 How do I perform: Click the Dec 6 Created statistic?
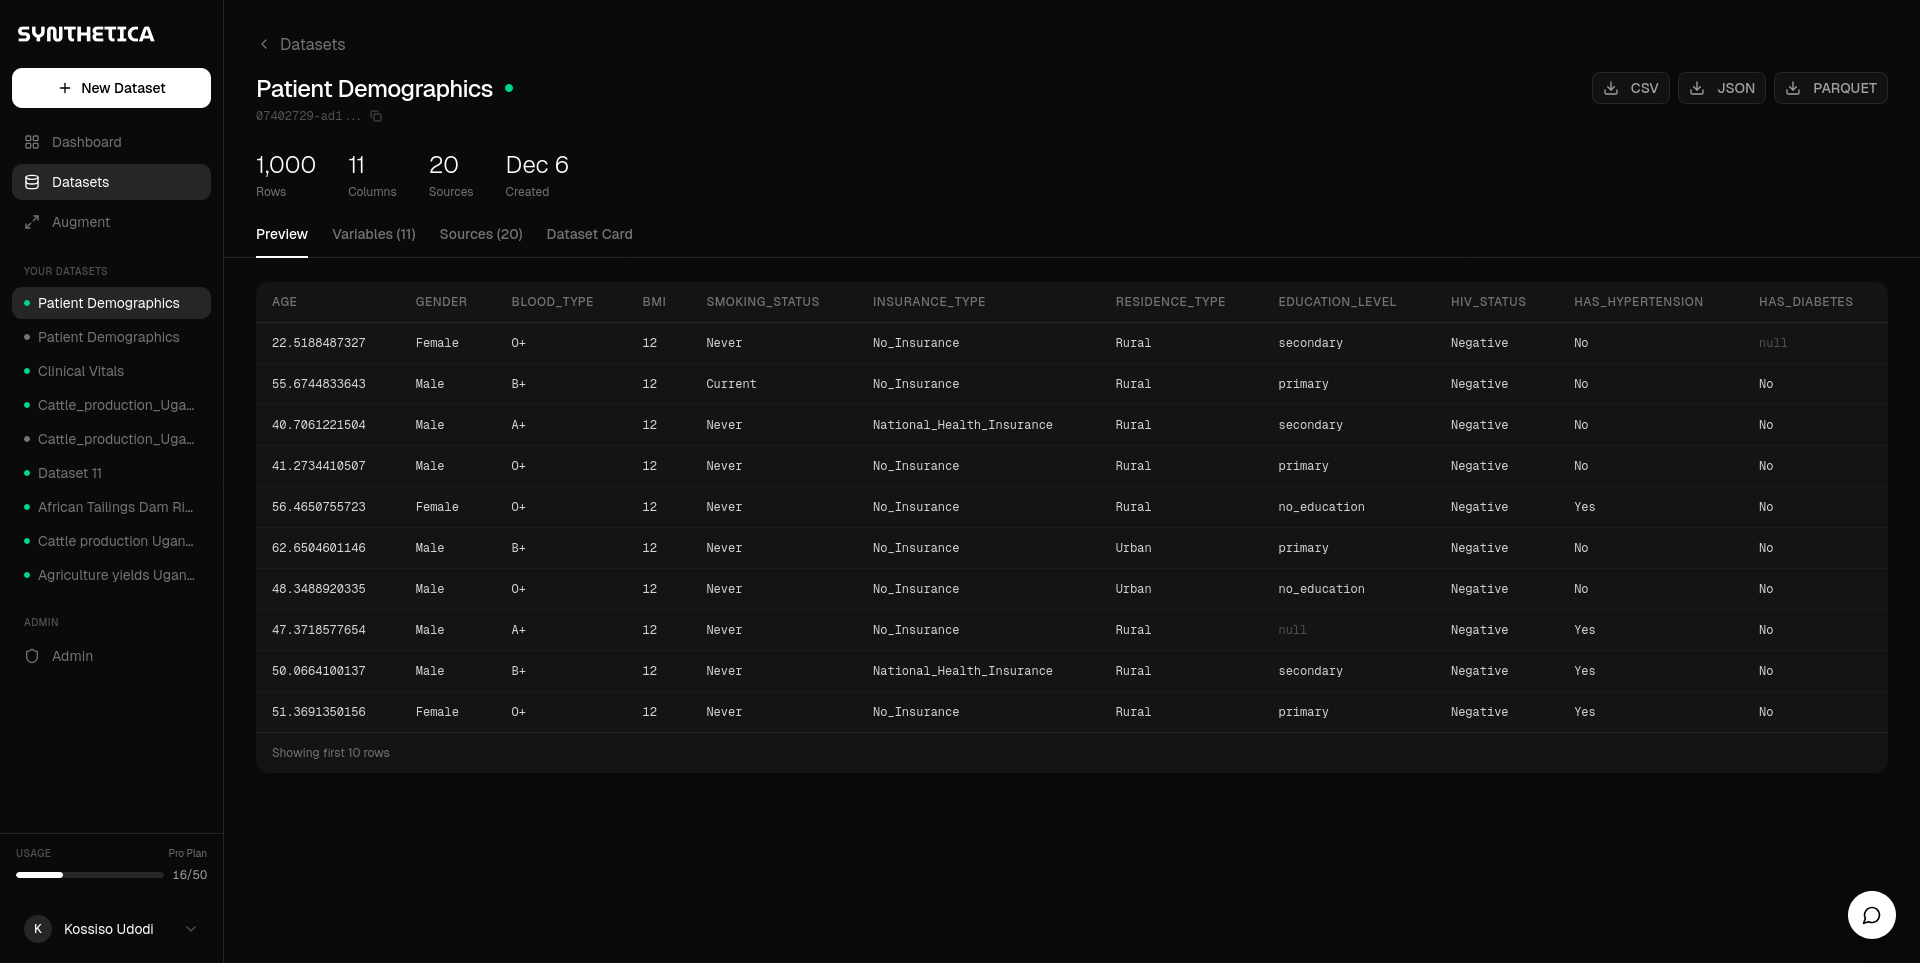(537, 175)
